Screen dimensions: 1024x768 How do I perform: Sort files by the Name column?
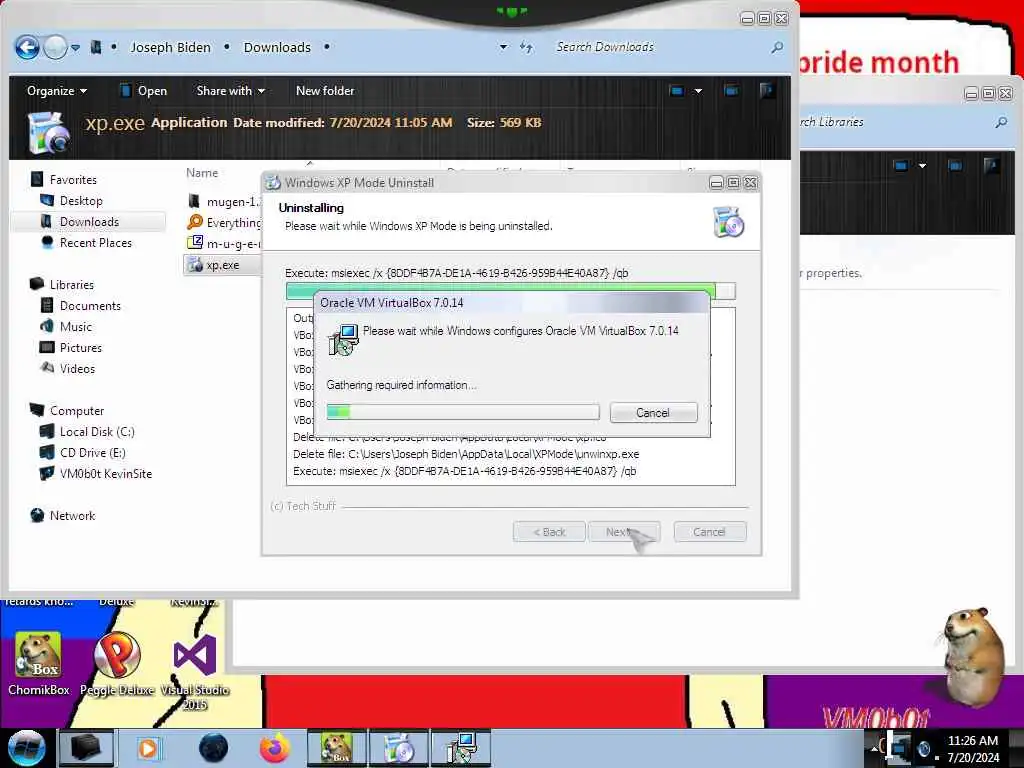202,173
